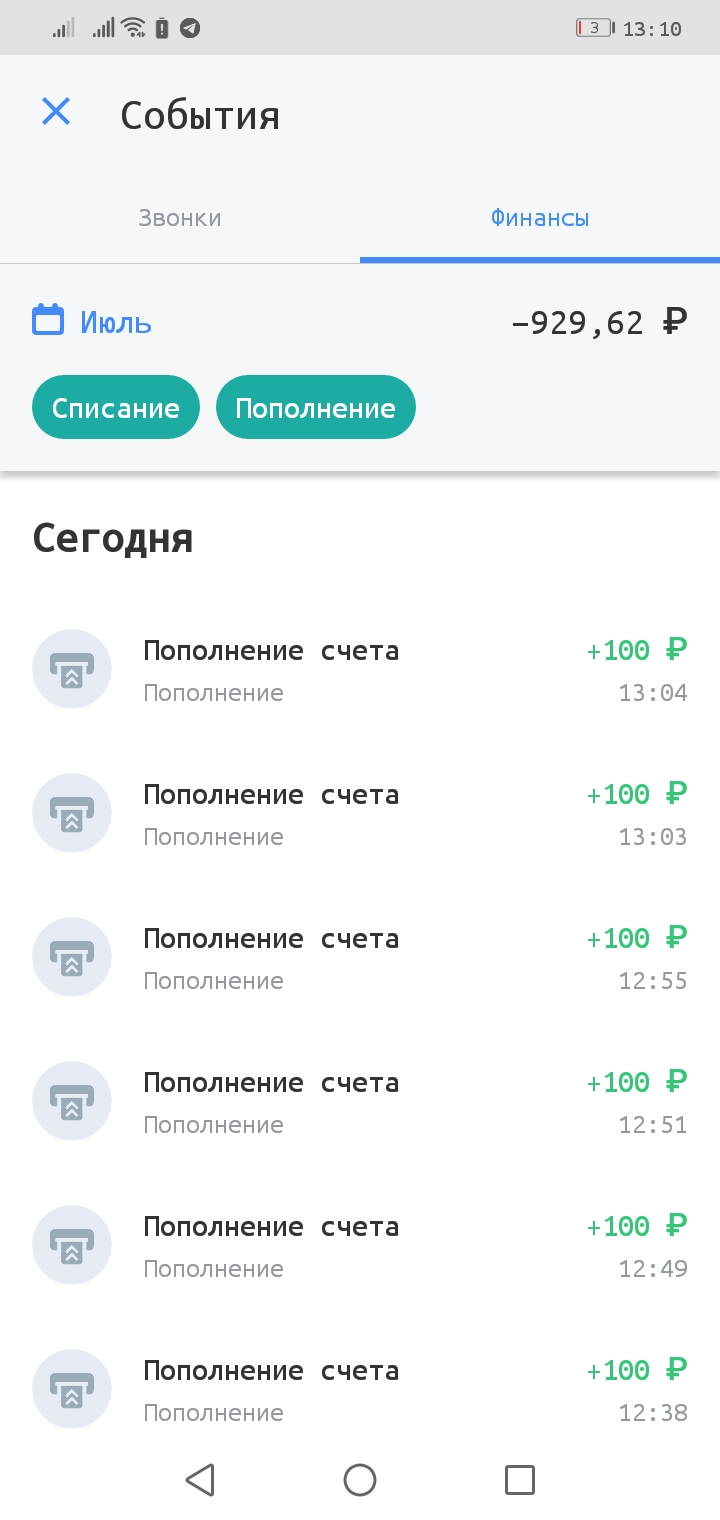The height and width of the screenshot is (1520, 720).
Task: Tap Android back navigation triangle
Action: coord(200,1479)
